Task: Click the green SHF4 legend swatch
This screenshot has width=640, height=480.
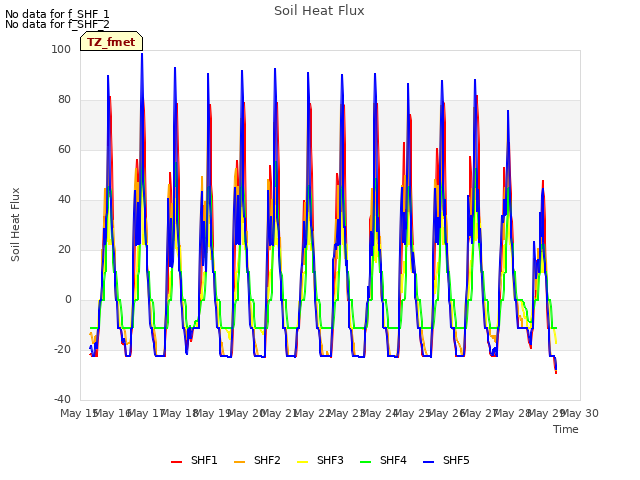Action: coord(366,462)
